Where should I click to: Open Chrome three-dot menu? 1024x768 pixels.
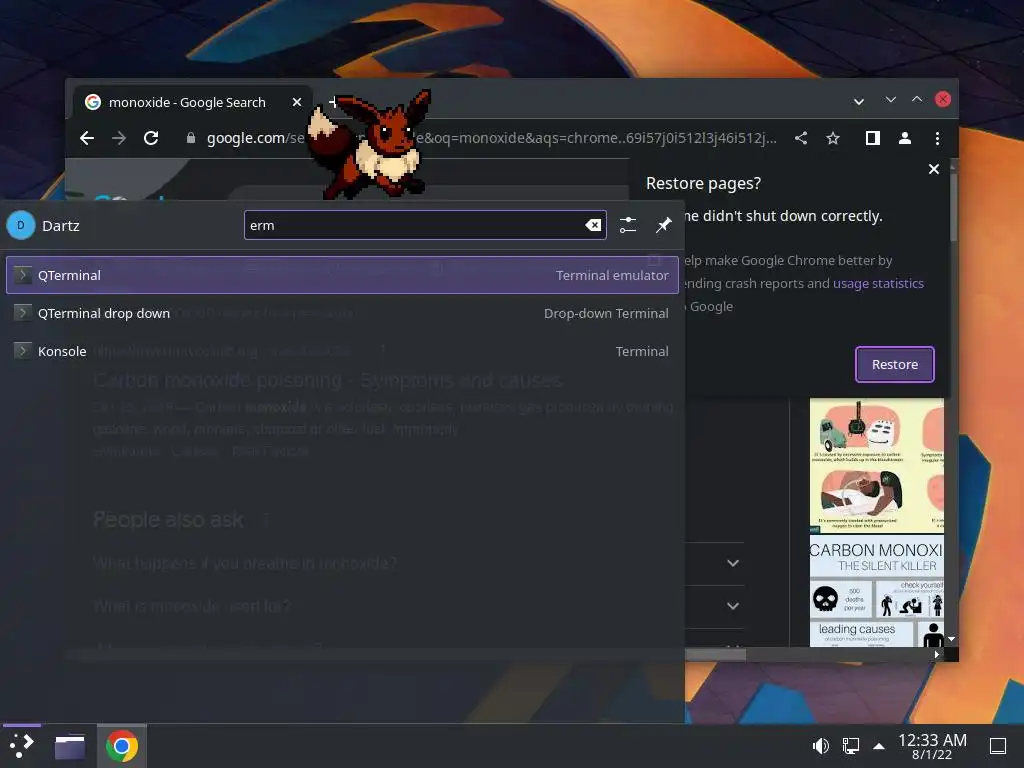937,138
